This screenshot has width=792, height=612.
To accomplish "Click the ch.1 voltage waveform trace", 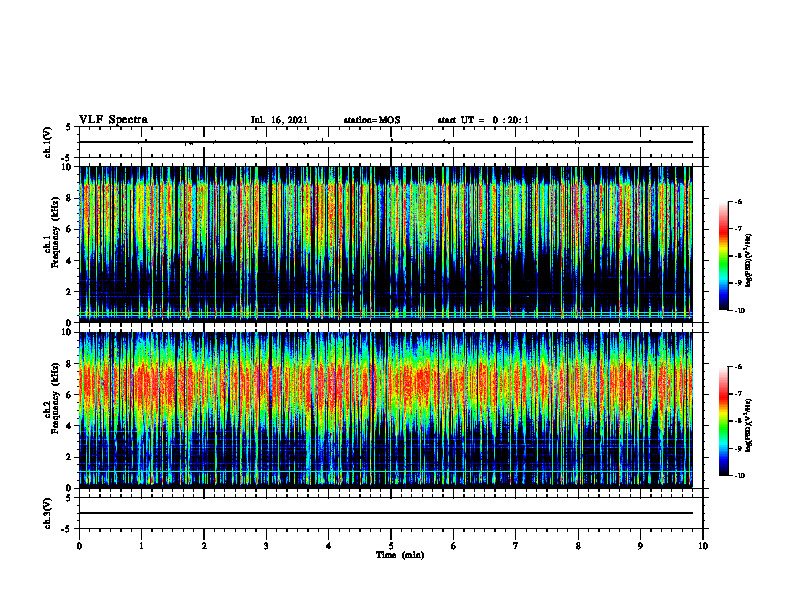I will click(386, 142).
